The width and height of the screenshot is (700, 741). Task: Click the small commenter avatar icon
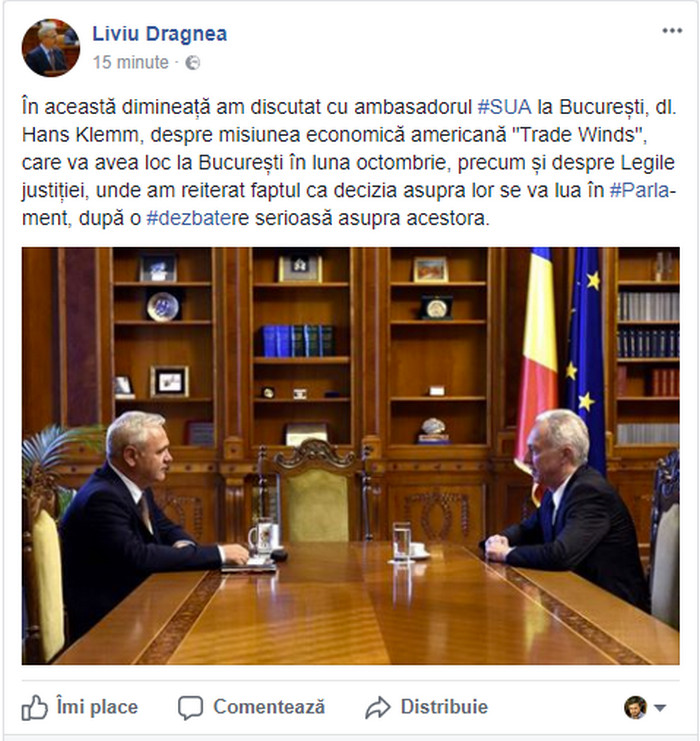[x=635, y=707]
